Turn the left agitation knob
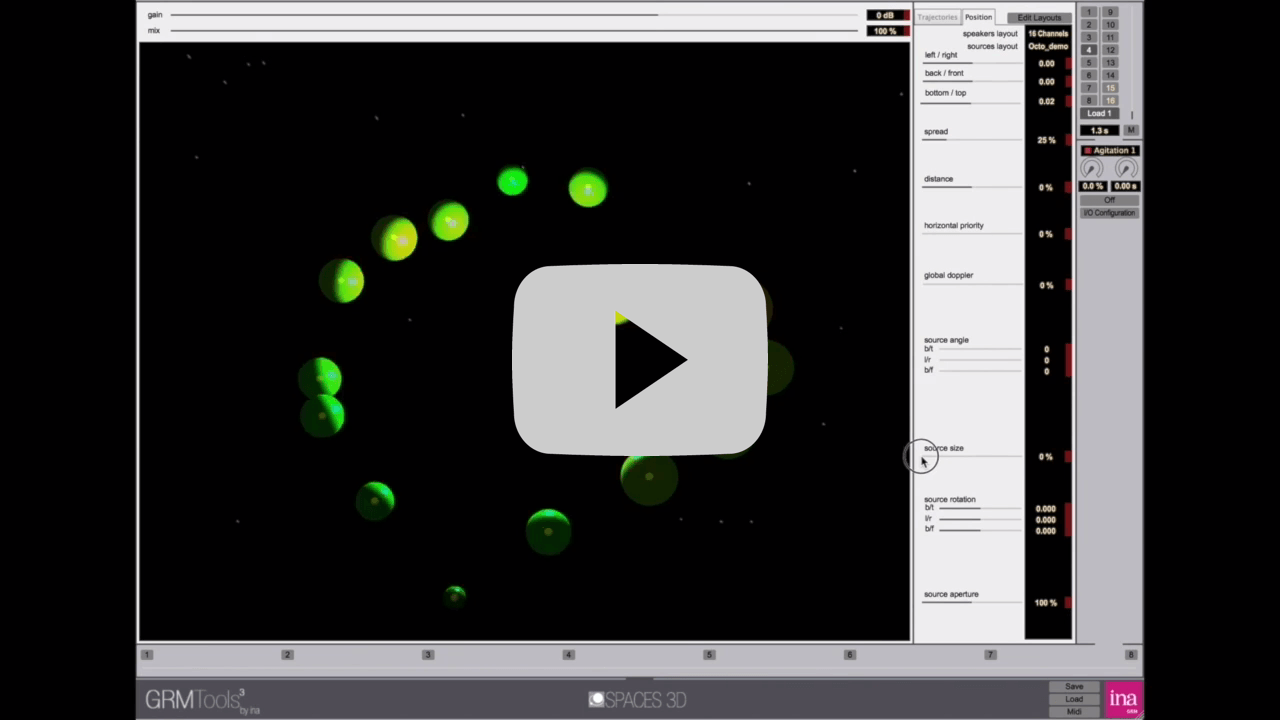The height and width of the screenshot is (720, 1280). [x=1092, y=169]
